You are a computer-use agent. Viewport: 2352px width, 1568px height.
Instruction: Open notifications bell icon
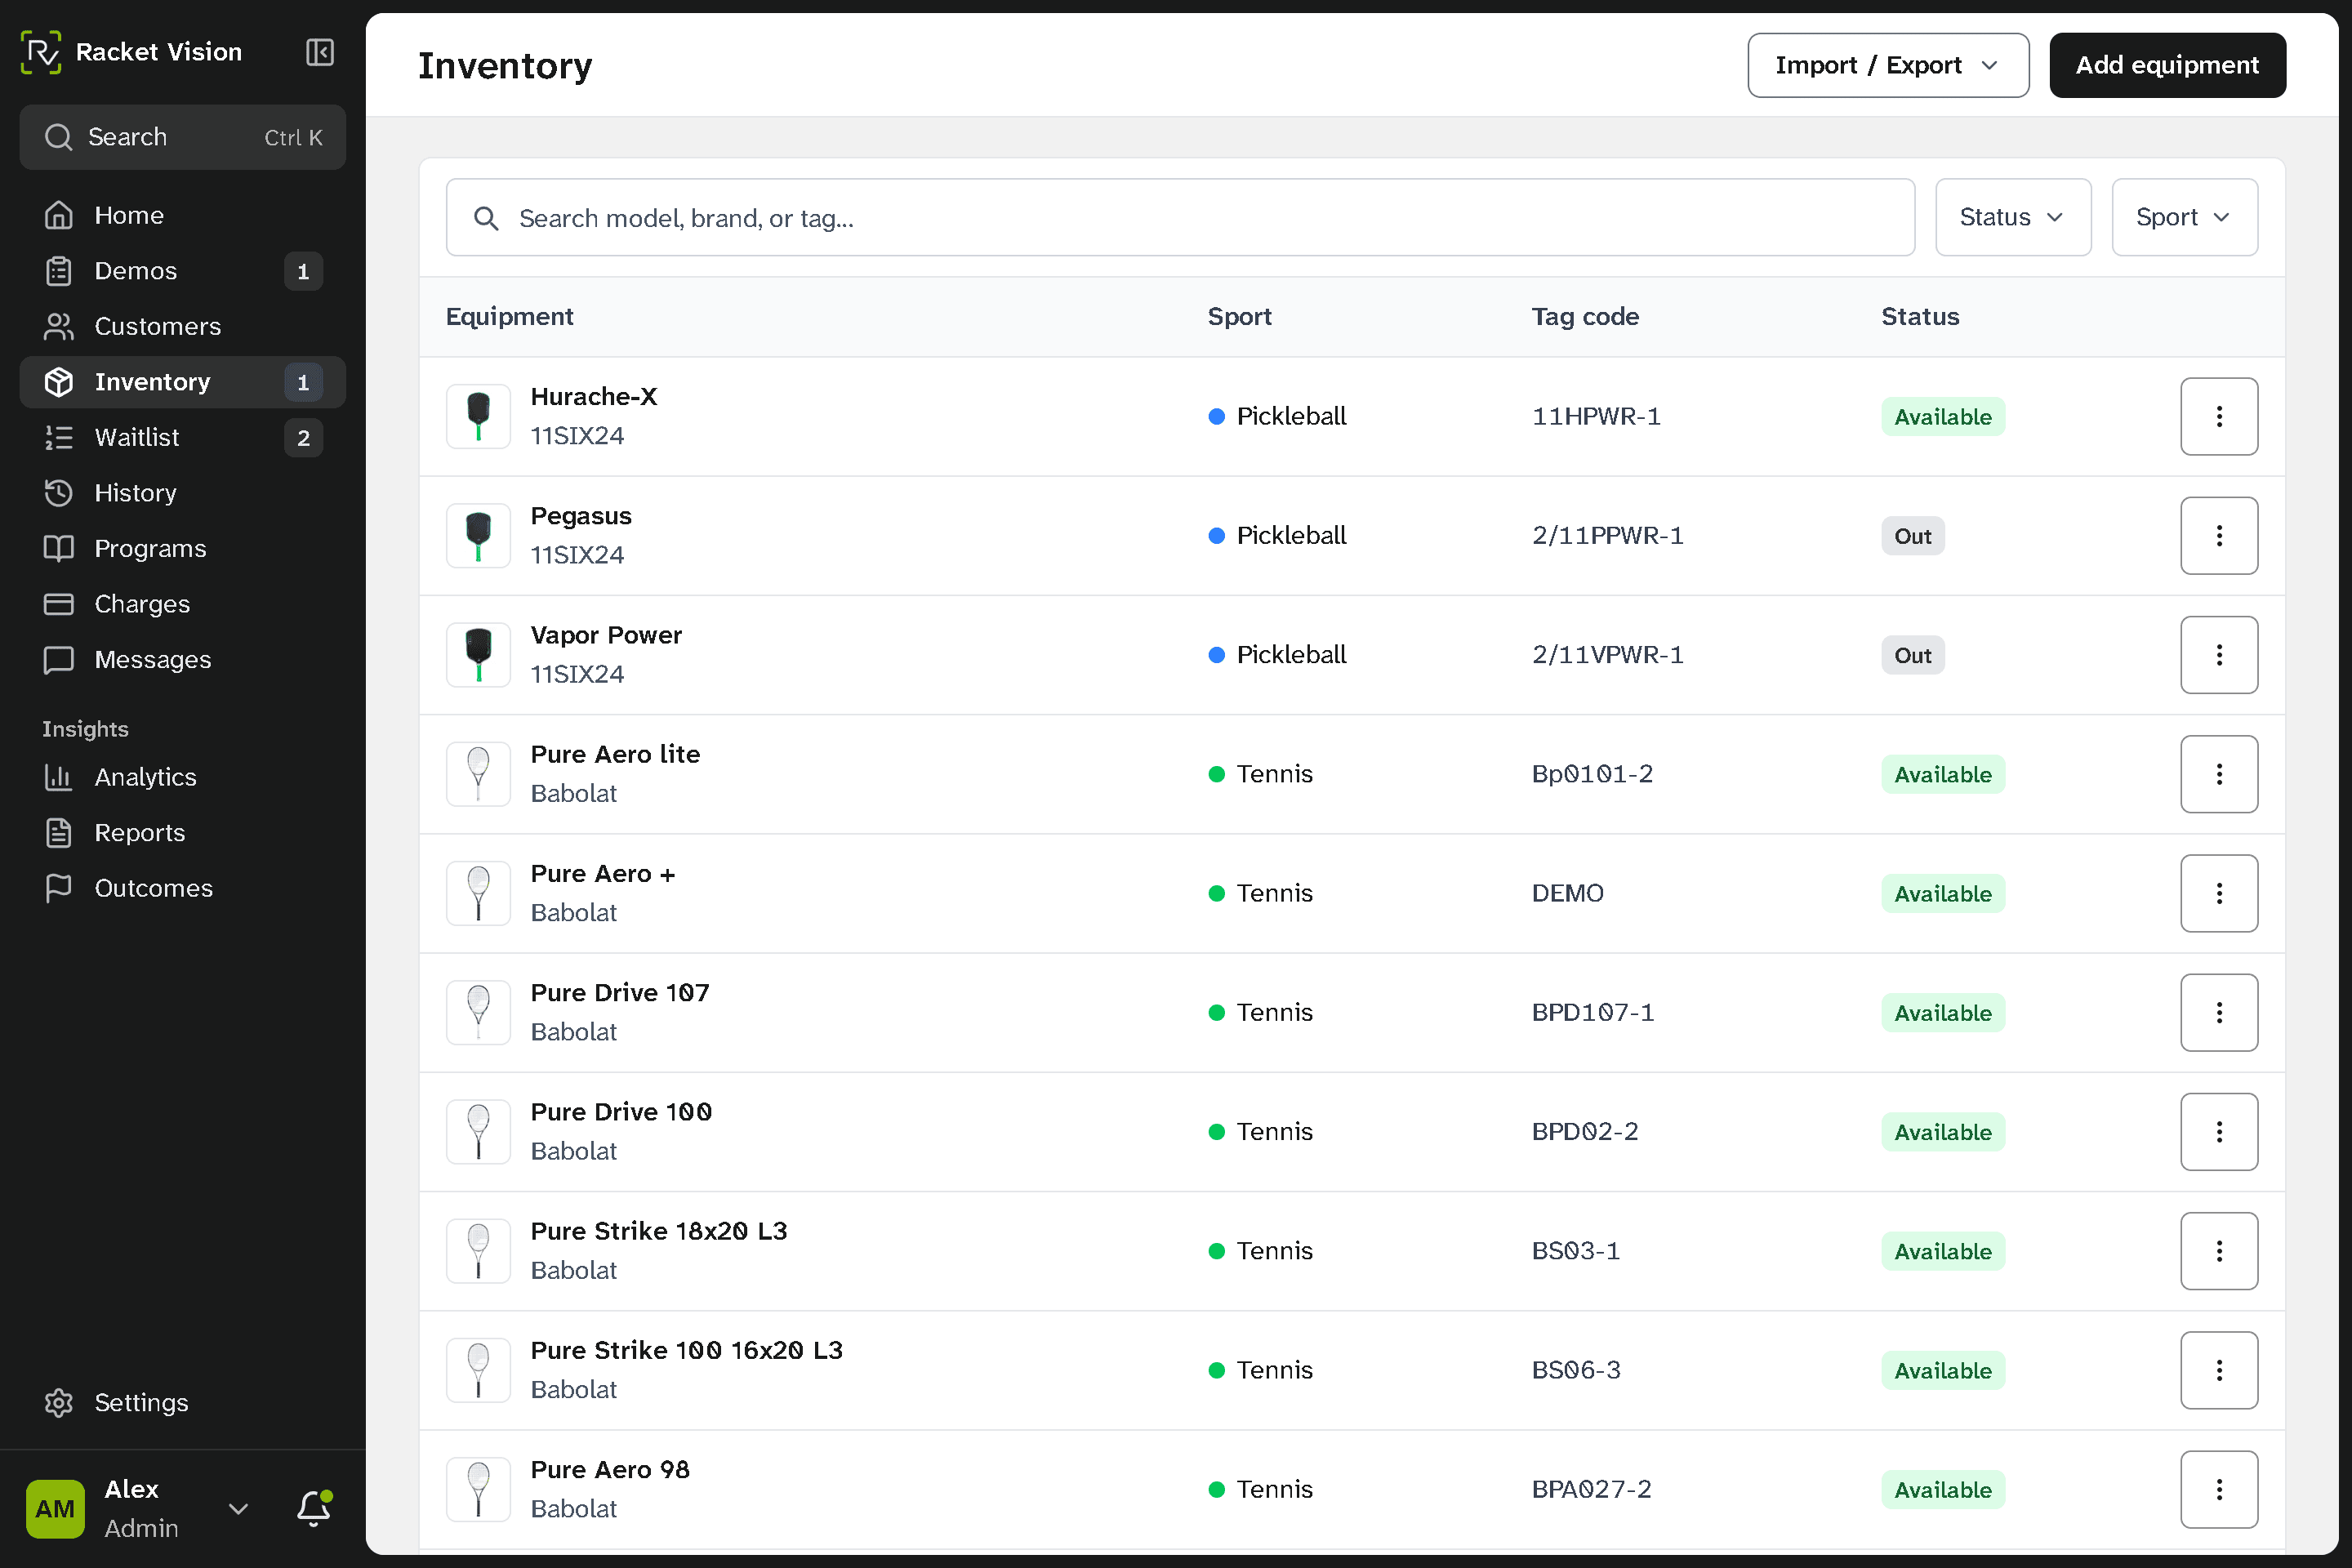tap(314, 1508)
